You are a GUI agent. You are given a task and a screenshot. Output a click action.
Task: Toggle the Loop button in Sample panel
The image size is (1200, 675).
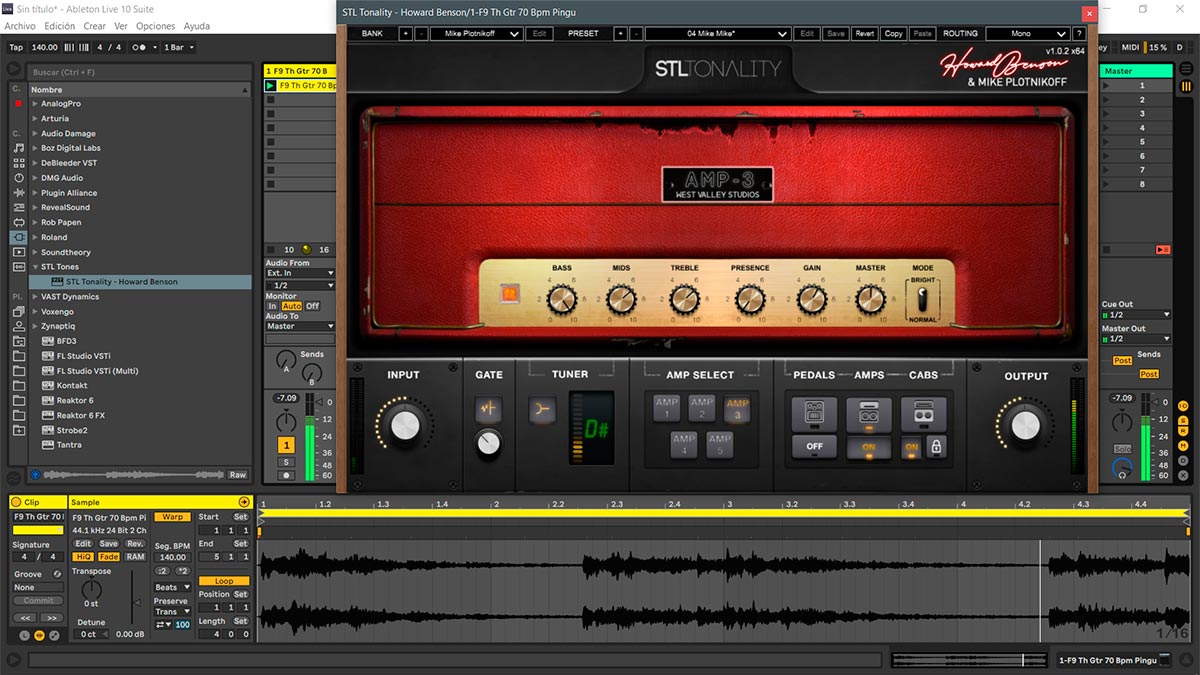[x=224, y=581]
